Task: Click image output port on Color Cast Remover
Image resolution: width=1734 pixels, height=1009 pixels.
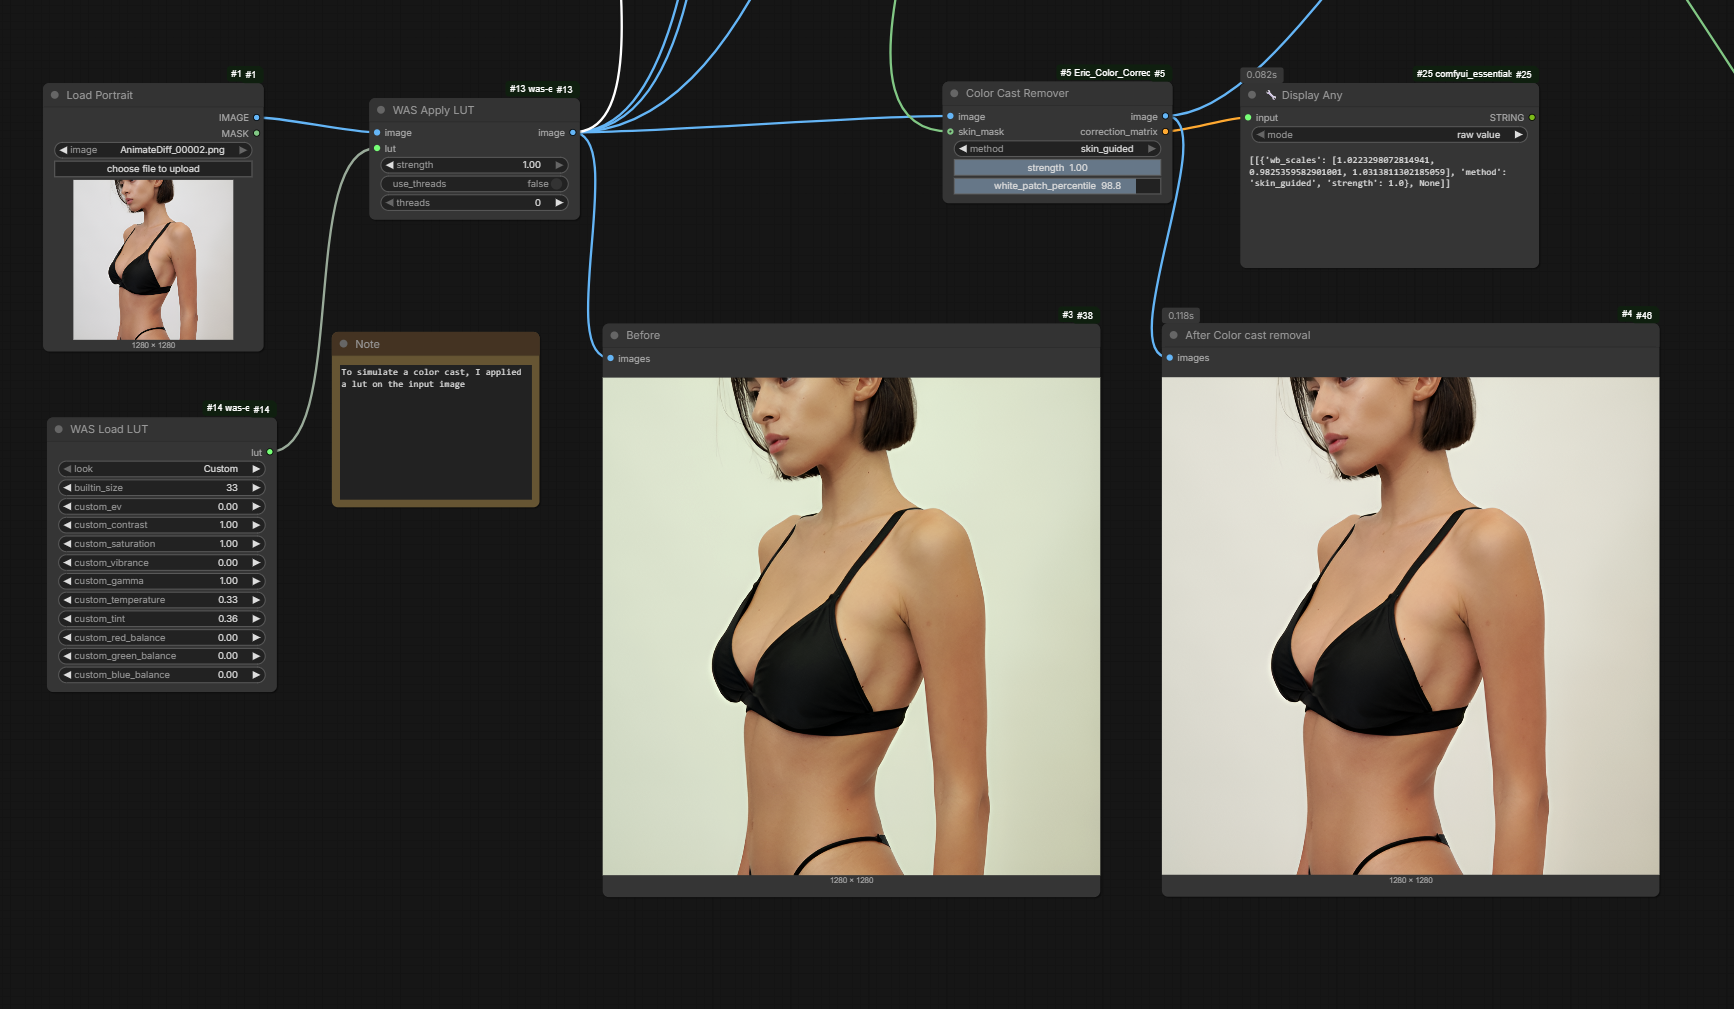Action: [x=1165, y=116]
